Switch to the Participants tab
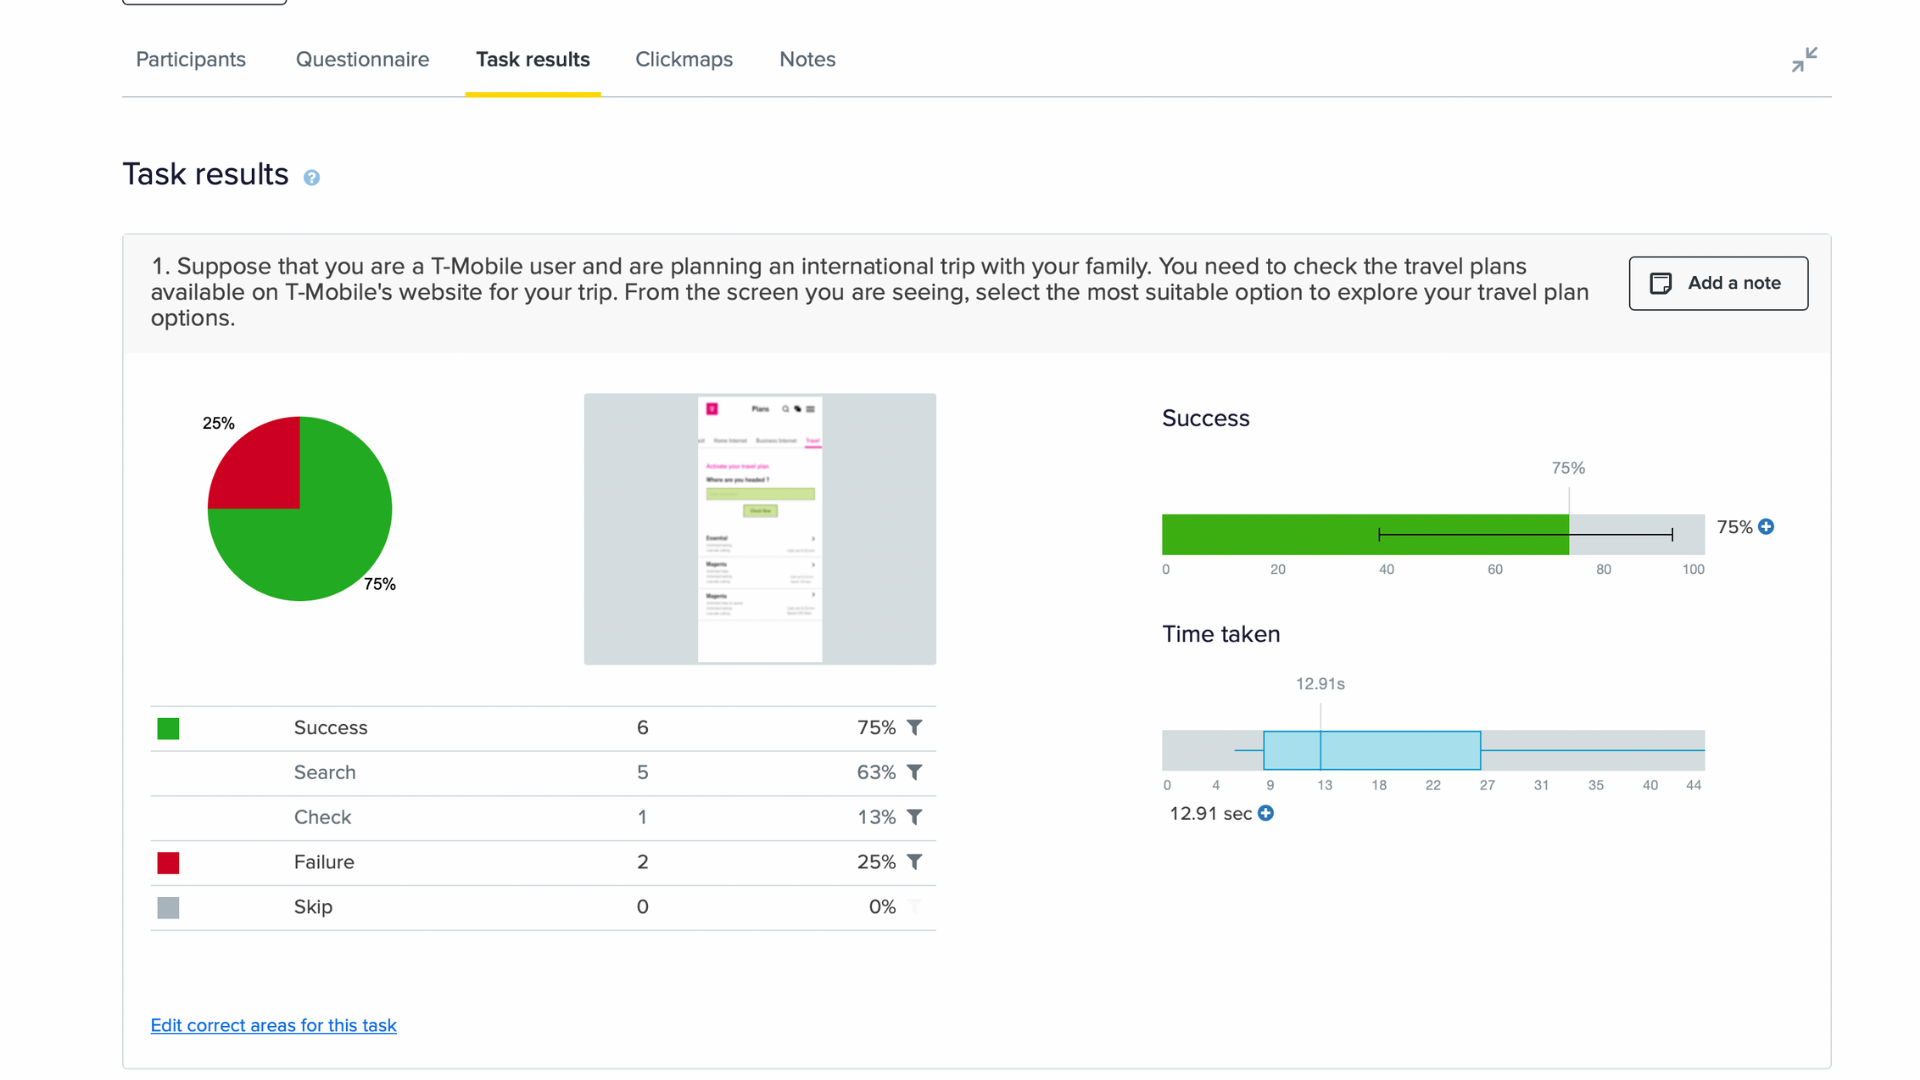1920x1080 pixels. (190, 60)
